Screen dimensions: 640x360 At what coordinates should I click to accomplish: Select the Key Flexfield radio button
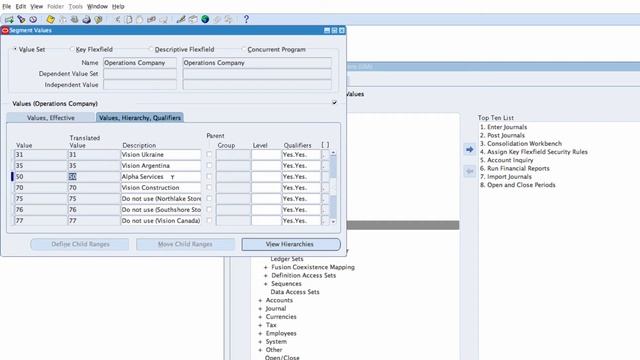[x=72, y=49]
